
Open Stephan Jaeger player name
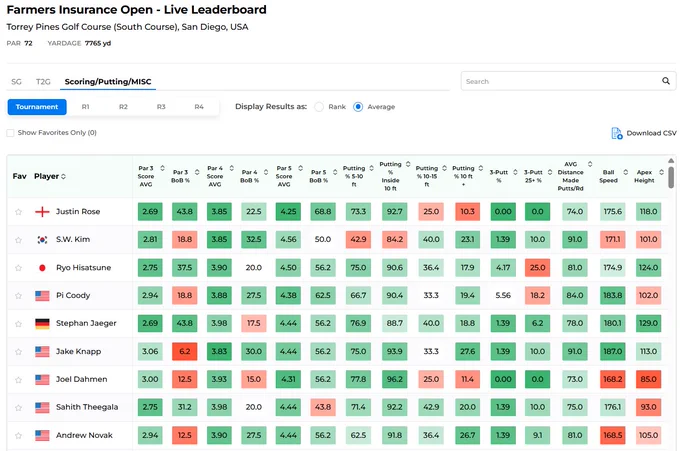pos(86,324)
